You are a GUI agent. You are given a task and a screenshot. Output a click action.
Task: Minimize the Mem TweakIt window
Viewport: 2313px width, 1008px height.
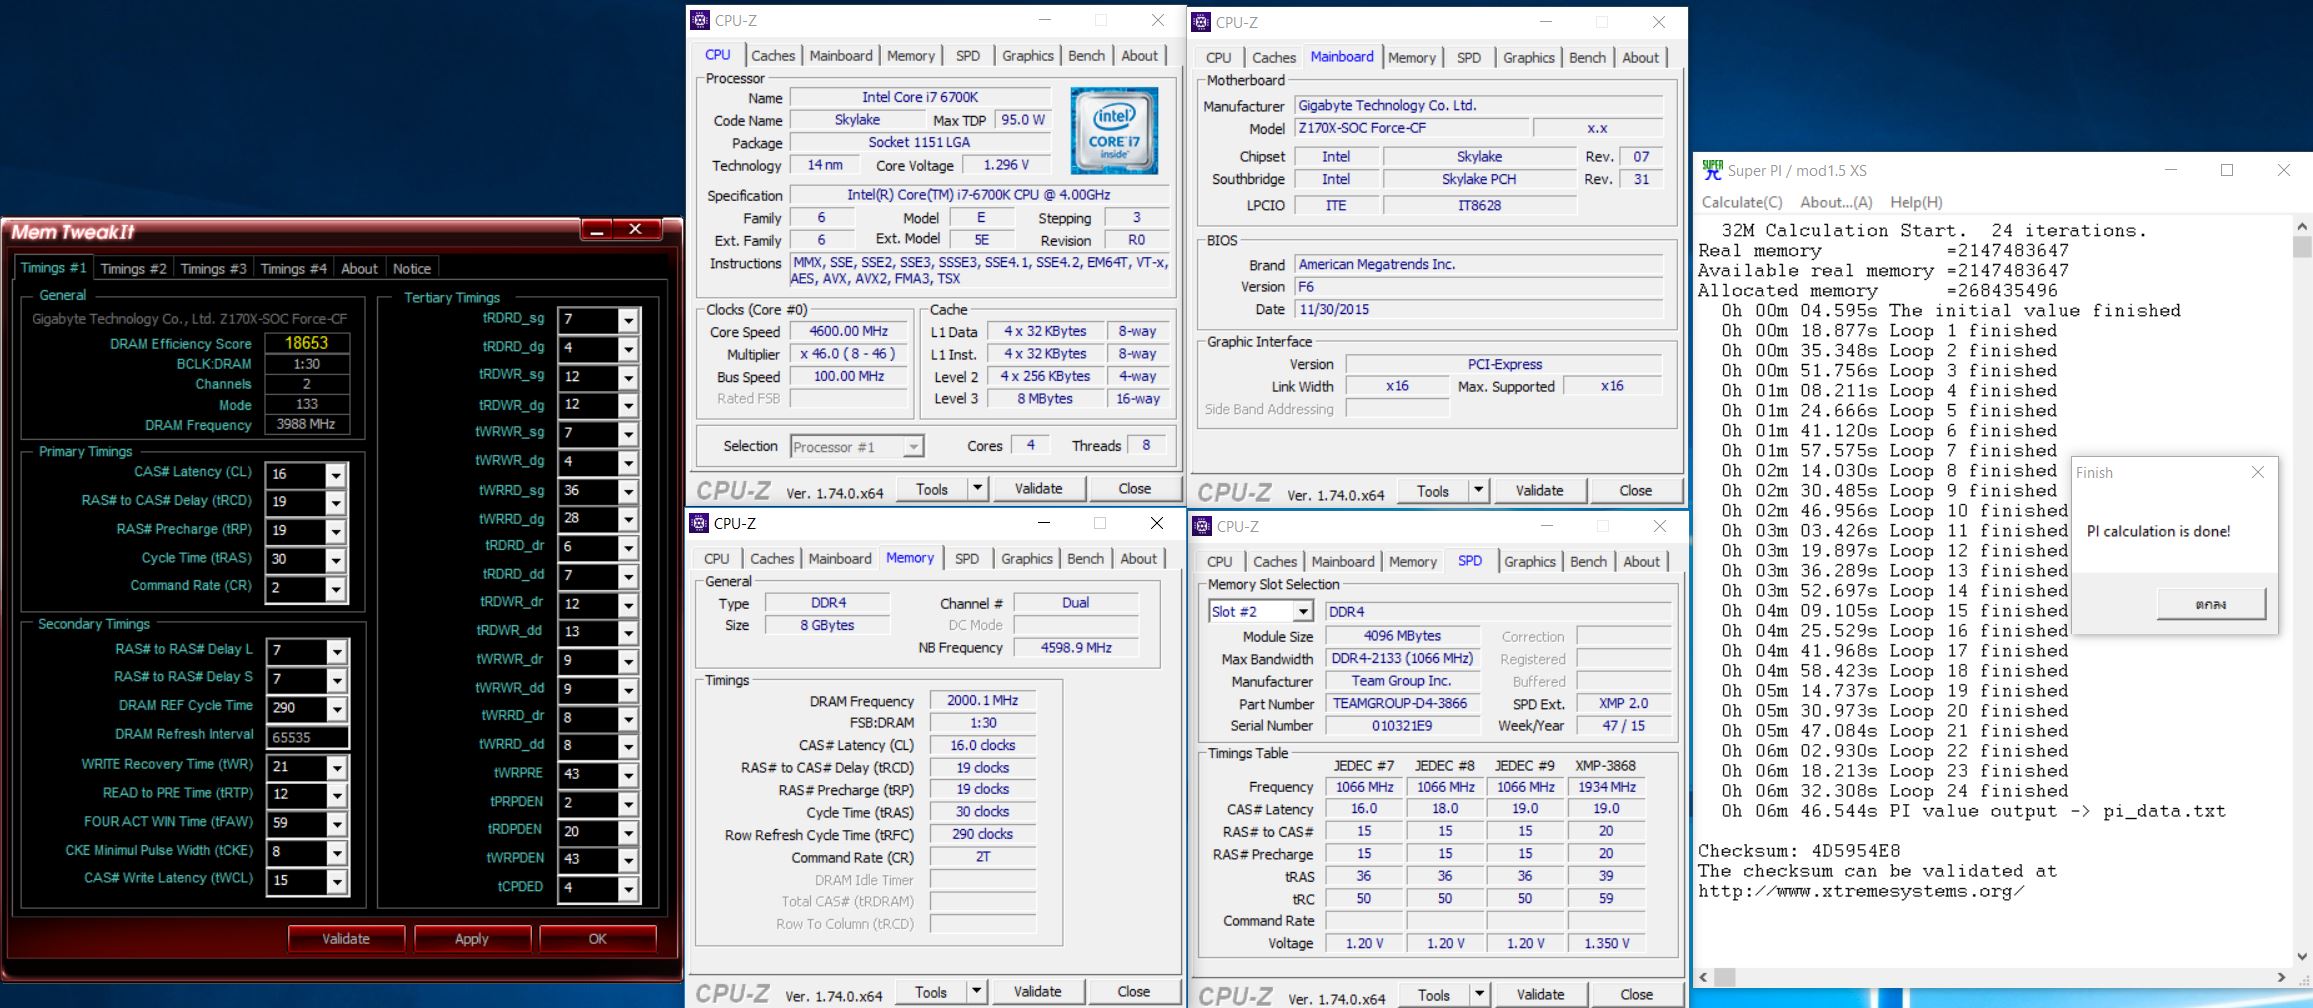coord(597,230)
